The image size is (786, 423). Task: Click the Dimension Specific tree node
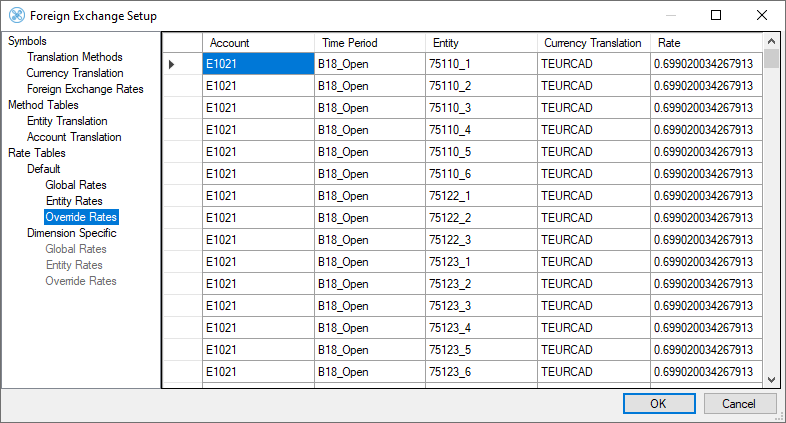pos(71,233)
